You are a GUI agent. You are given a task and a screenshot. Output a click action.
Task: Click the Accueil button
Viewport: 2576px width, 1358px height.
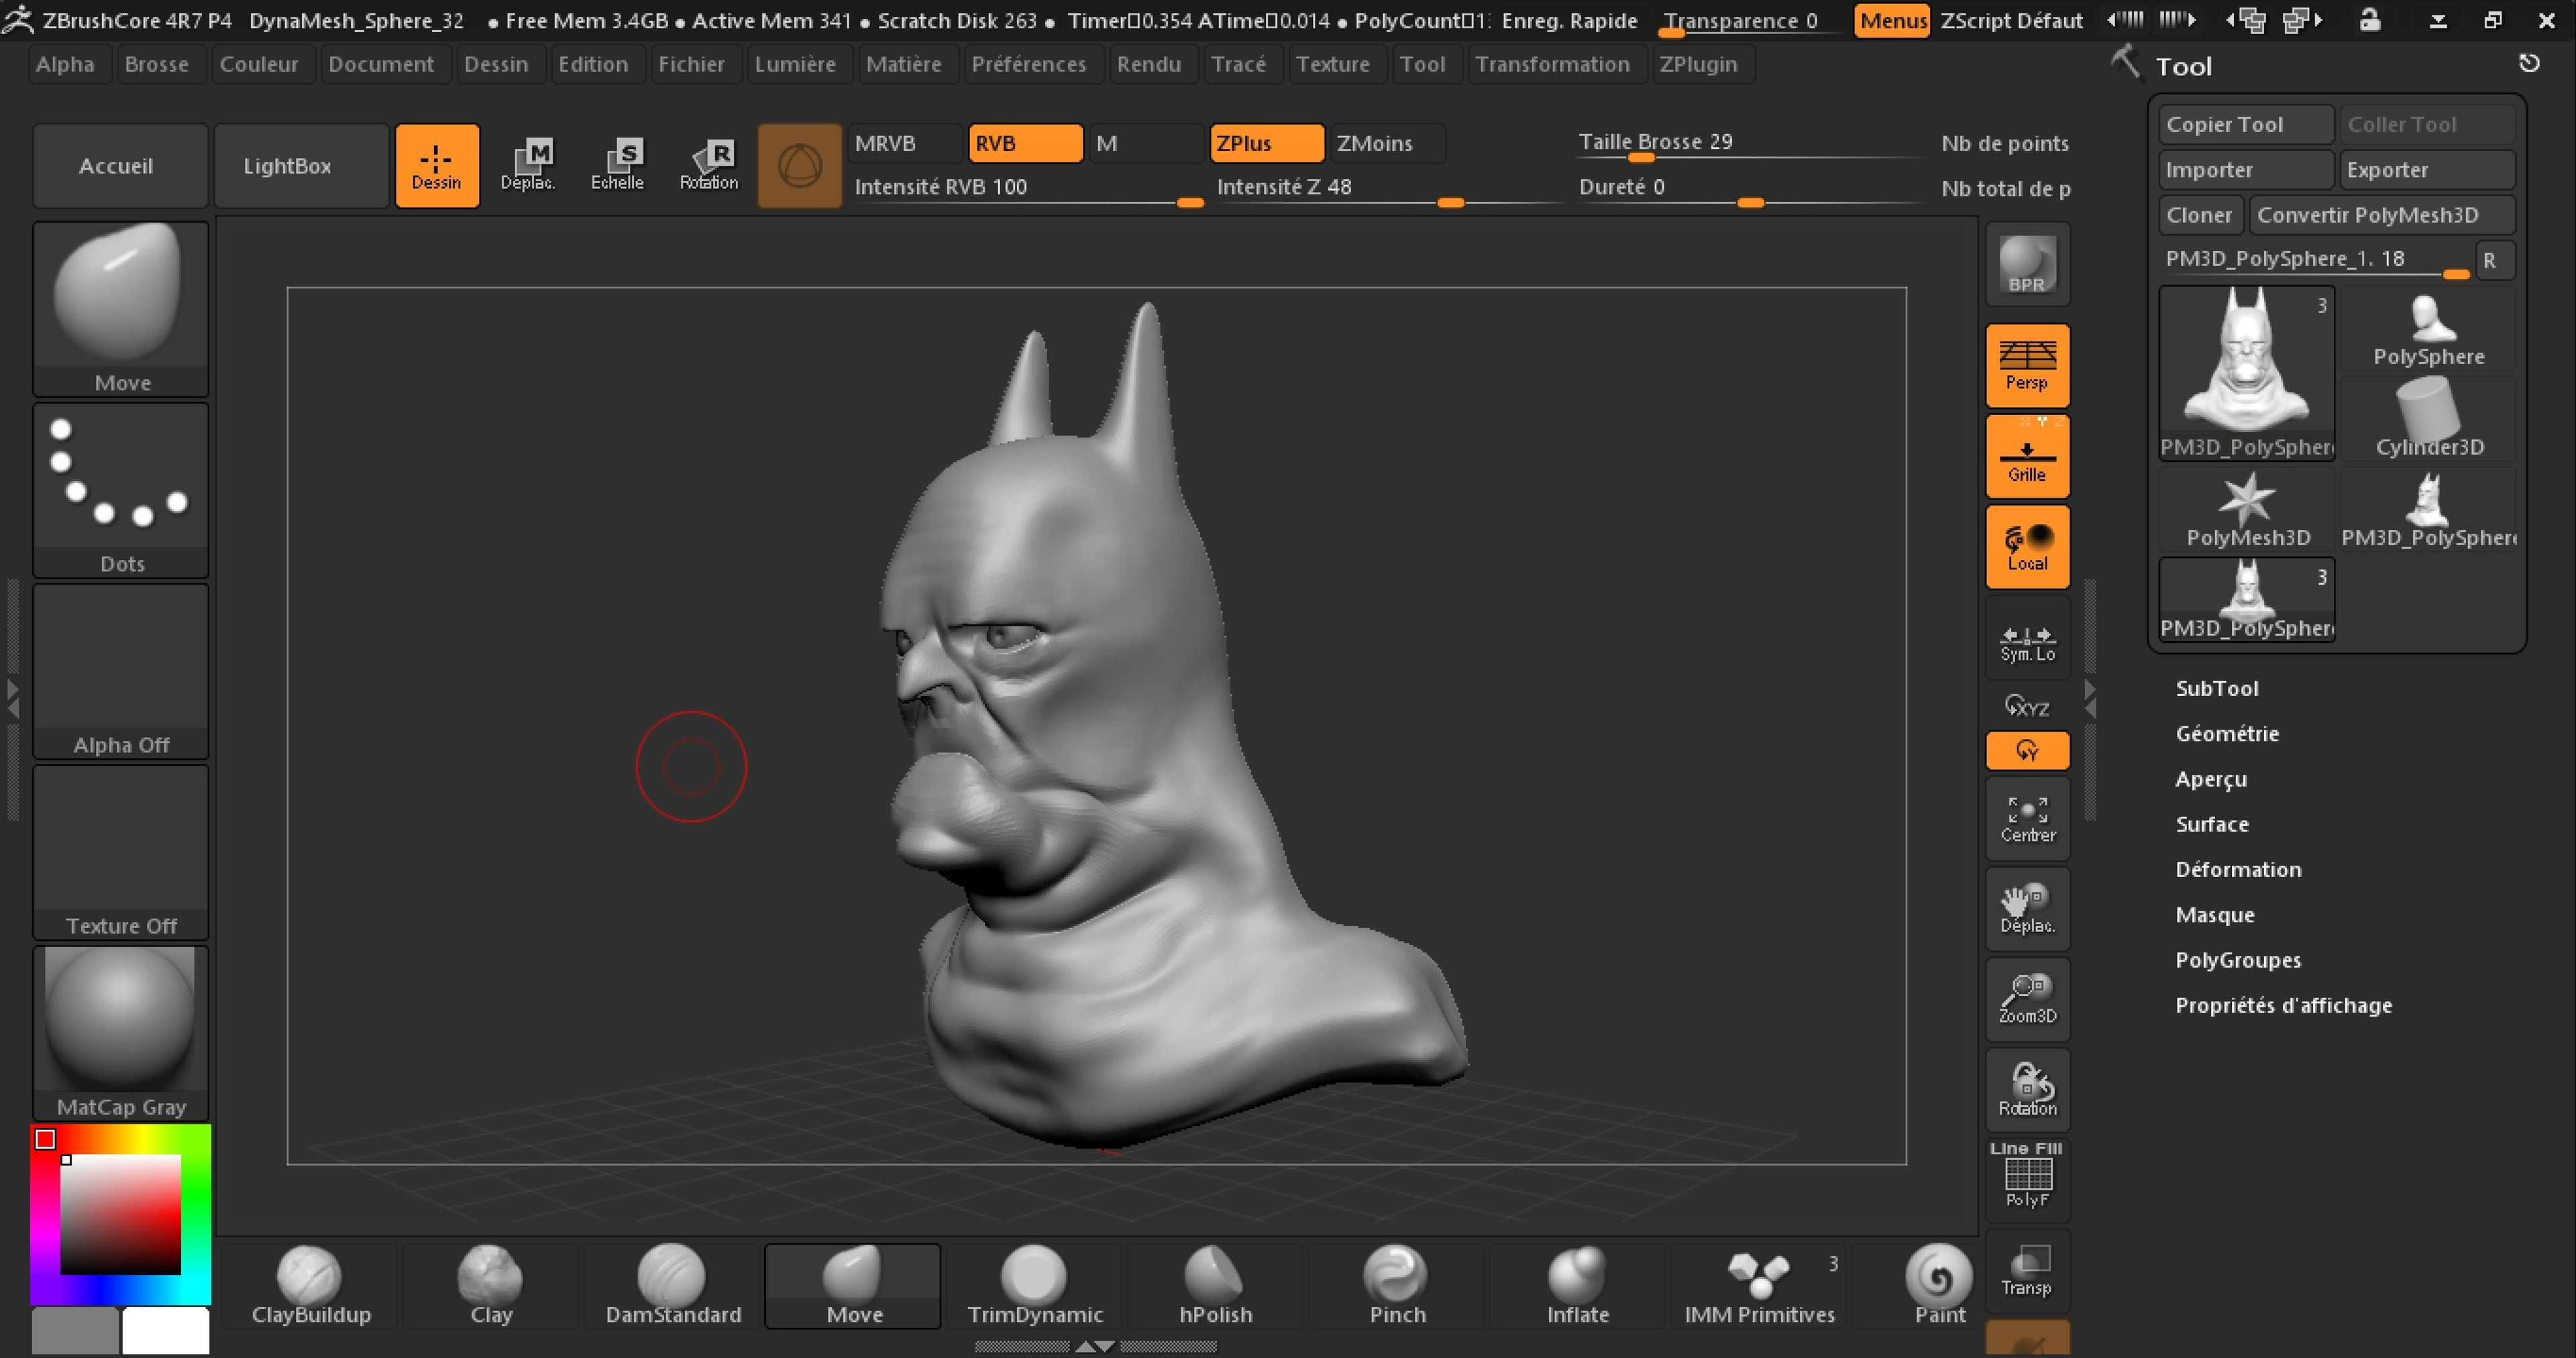121,166
